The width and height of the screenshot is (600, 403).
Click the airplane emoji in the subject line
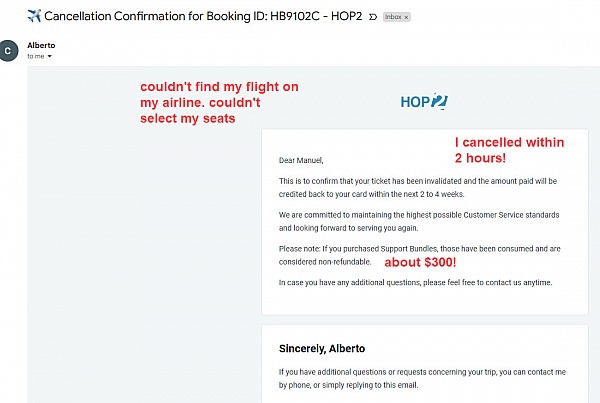(14, 16)
